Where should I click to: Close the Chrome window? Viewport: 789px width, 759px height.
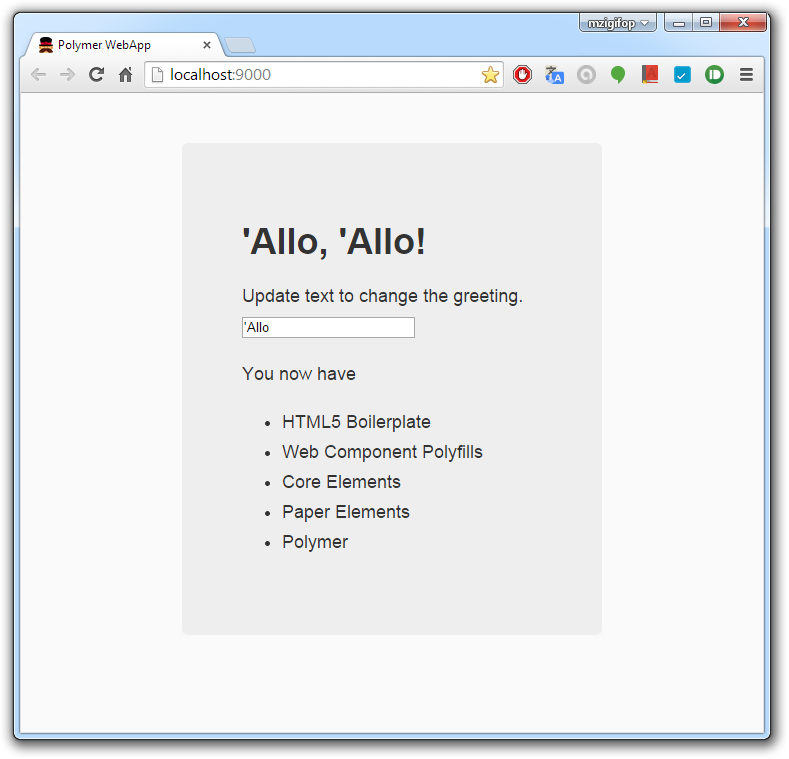pyautogui.click(x=743, y=23)
